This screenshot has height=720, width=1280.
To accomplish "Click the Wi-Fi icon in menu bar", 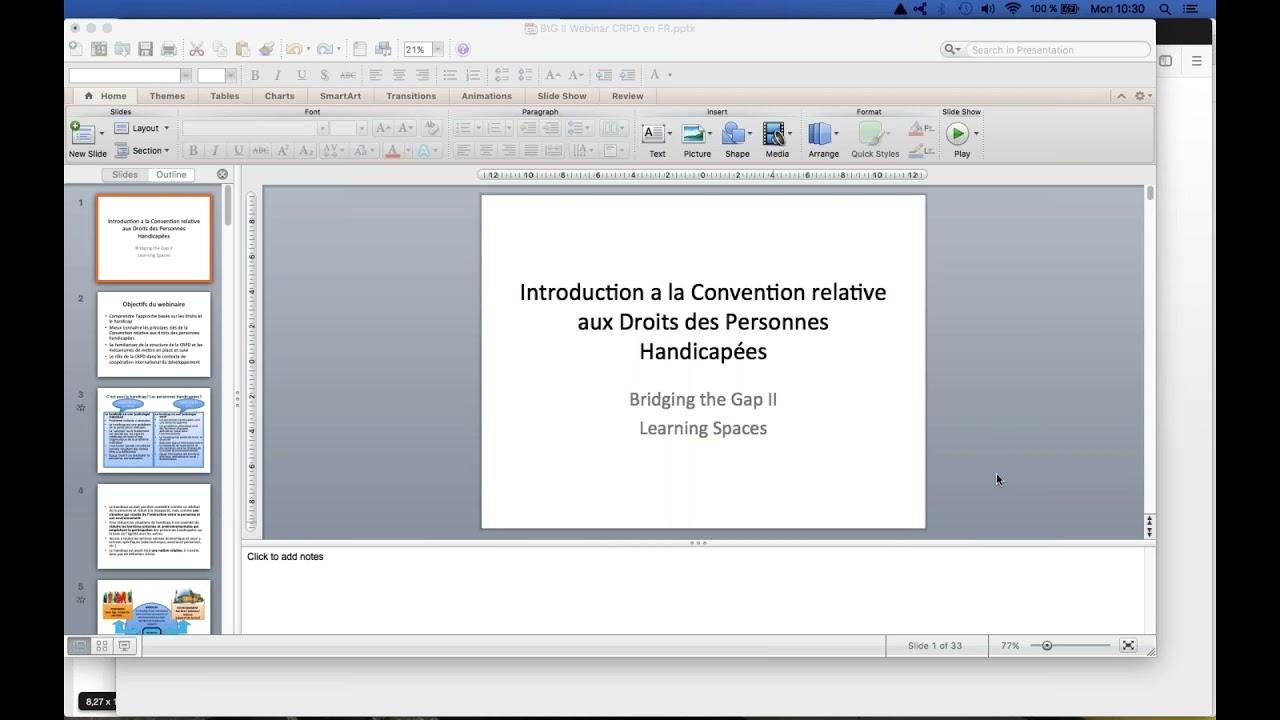I will coord(1013,9).
